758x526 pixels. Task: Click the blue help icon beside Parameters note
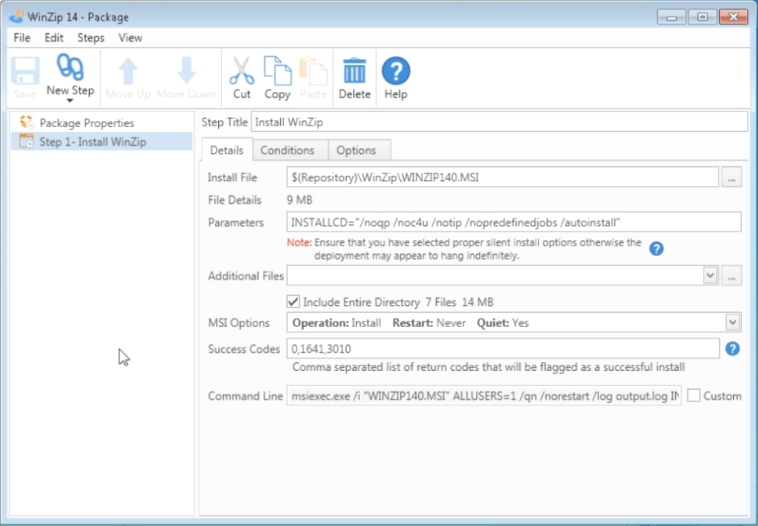tap(656, 249)
